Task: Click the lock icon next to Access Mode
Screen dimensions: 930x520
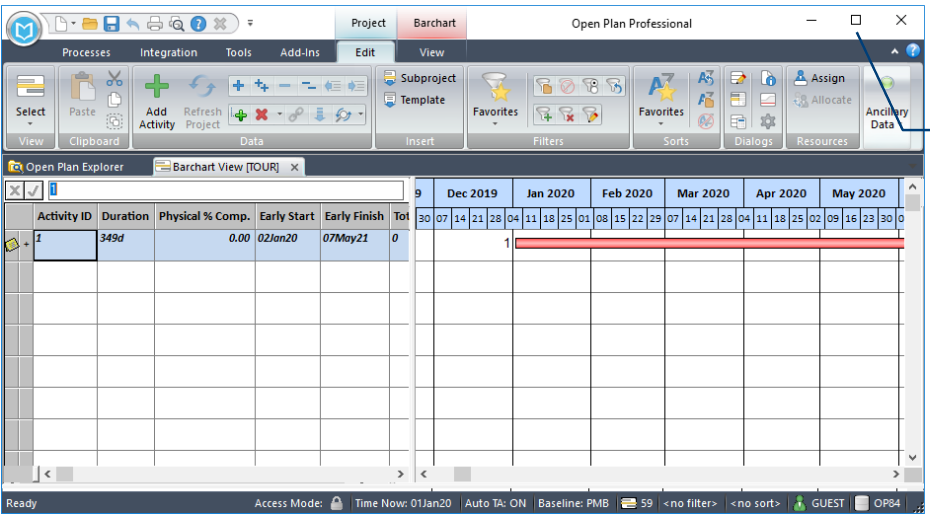Action: (x=336, y=503)
